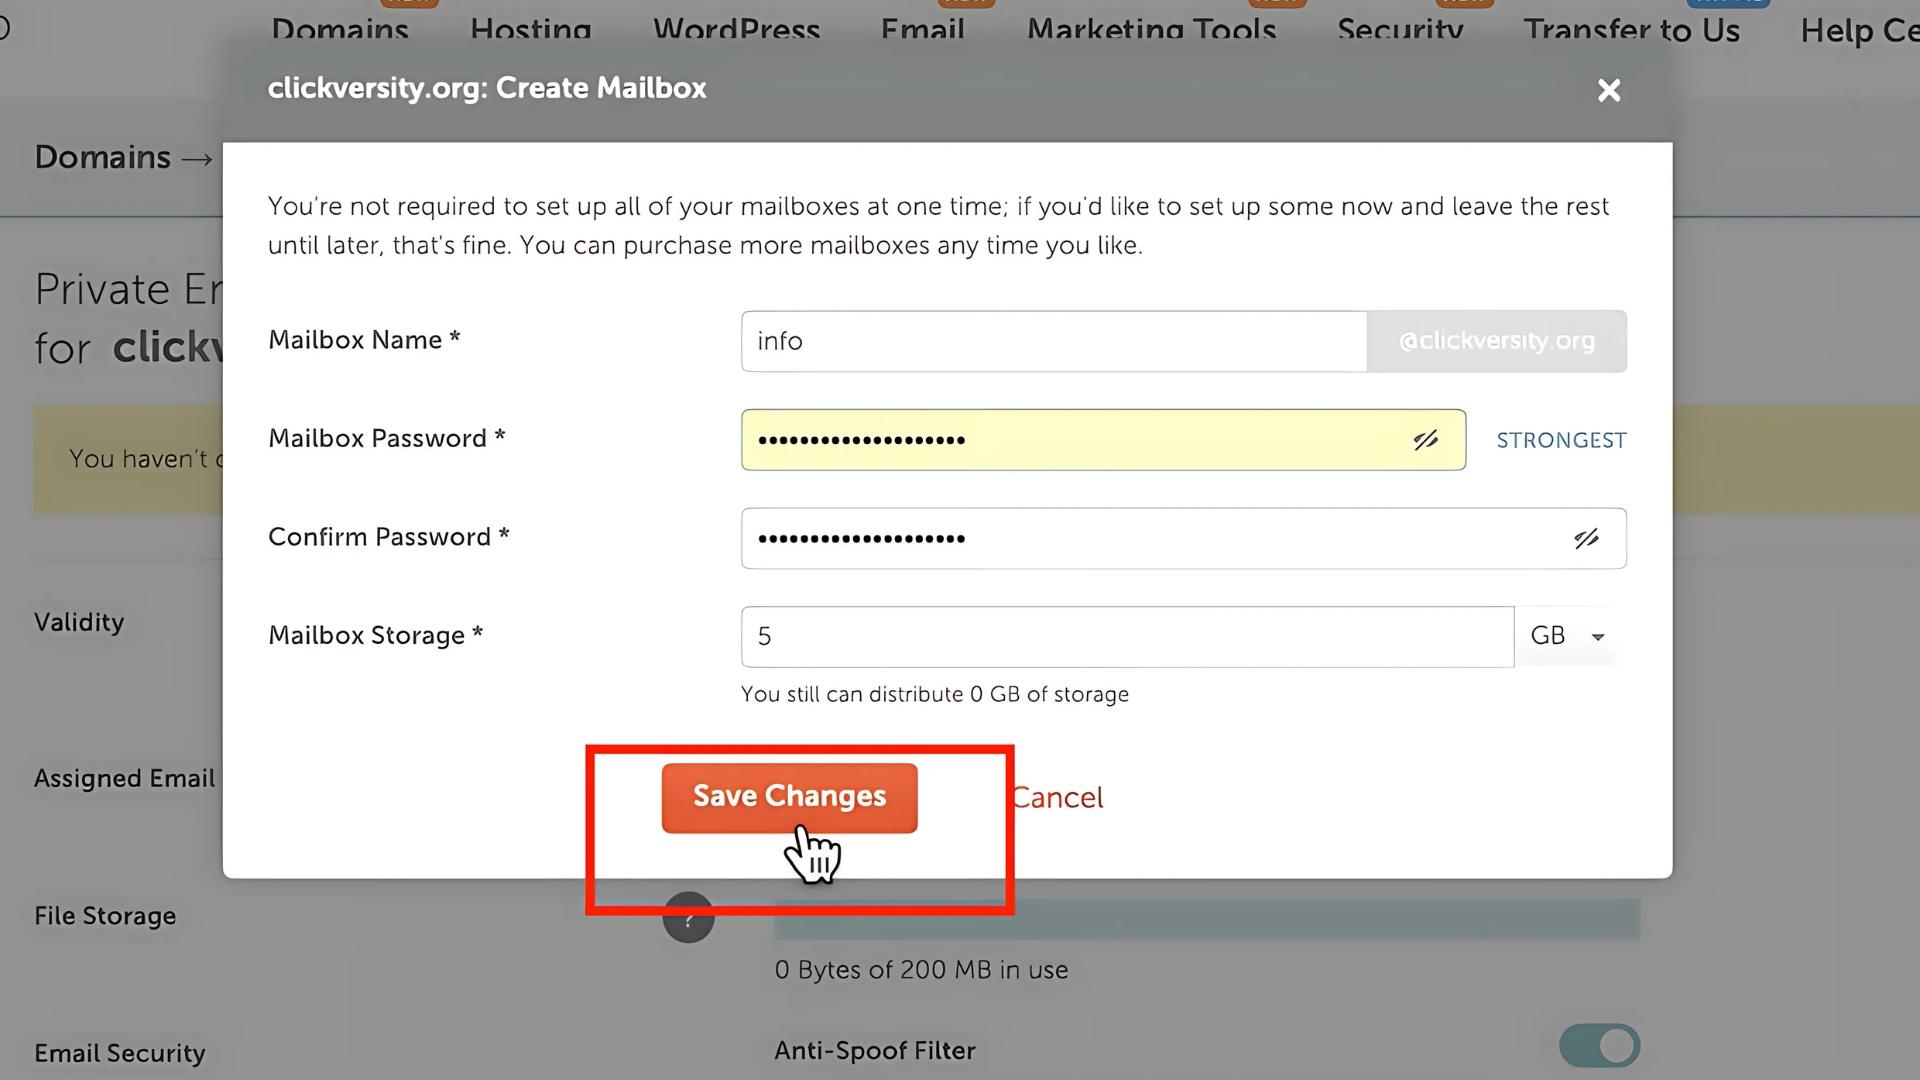Image resolution: width=1920 pixels, height=1080 pixels.
Task: Click the Transfer to Us link
Action: pyautogui.click(x=1632, y=30)
